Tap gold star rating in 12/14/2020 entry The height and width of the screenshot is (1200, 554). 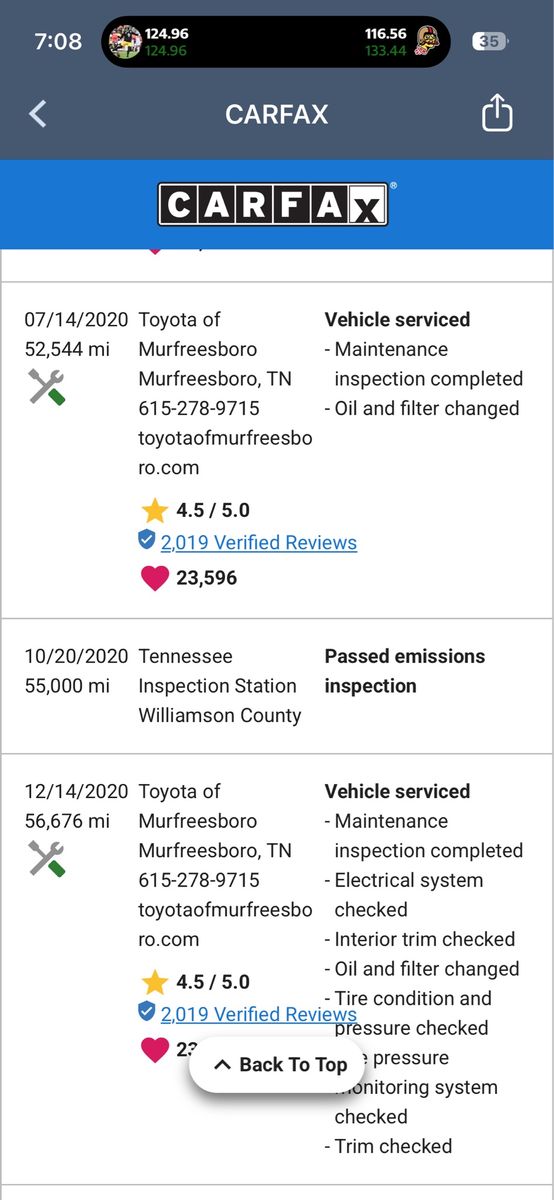point(154,982)
